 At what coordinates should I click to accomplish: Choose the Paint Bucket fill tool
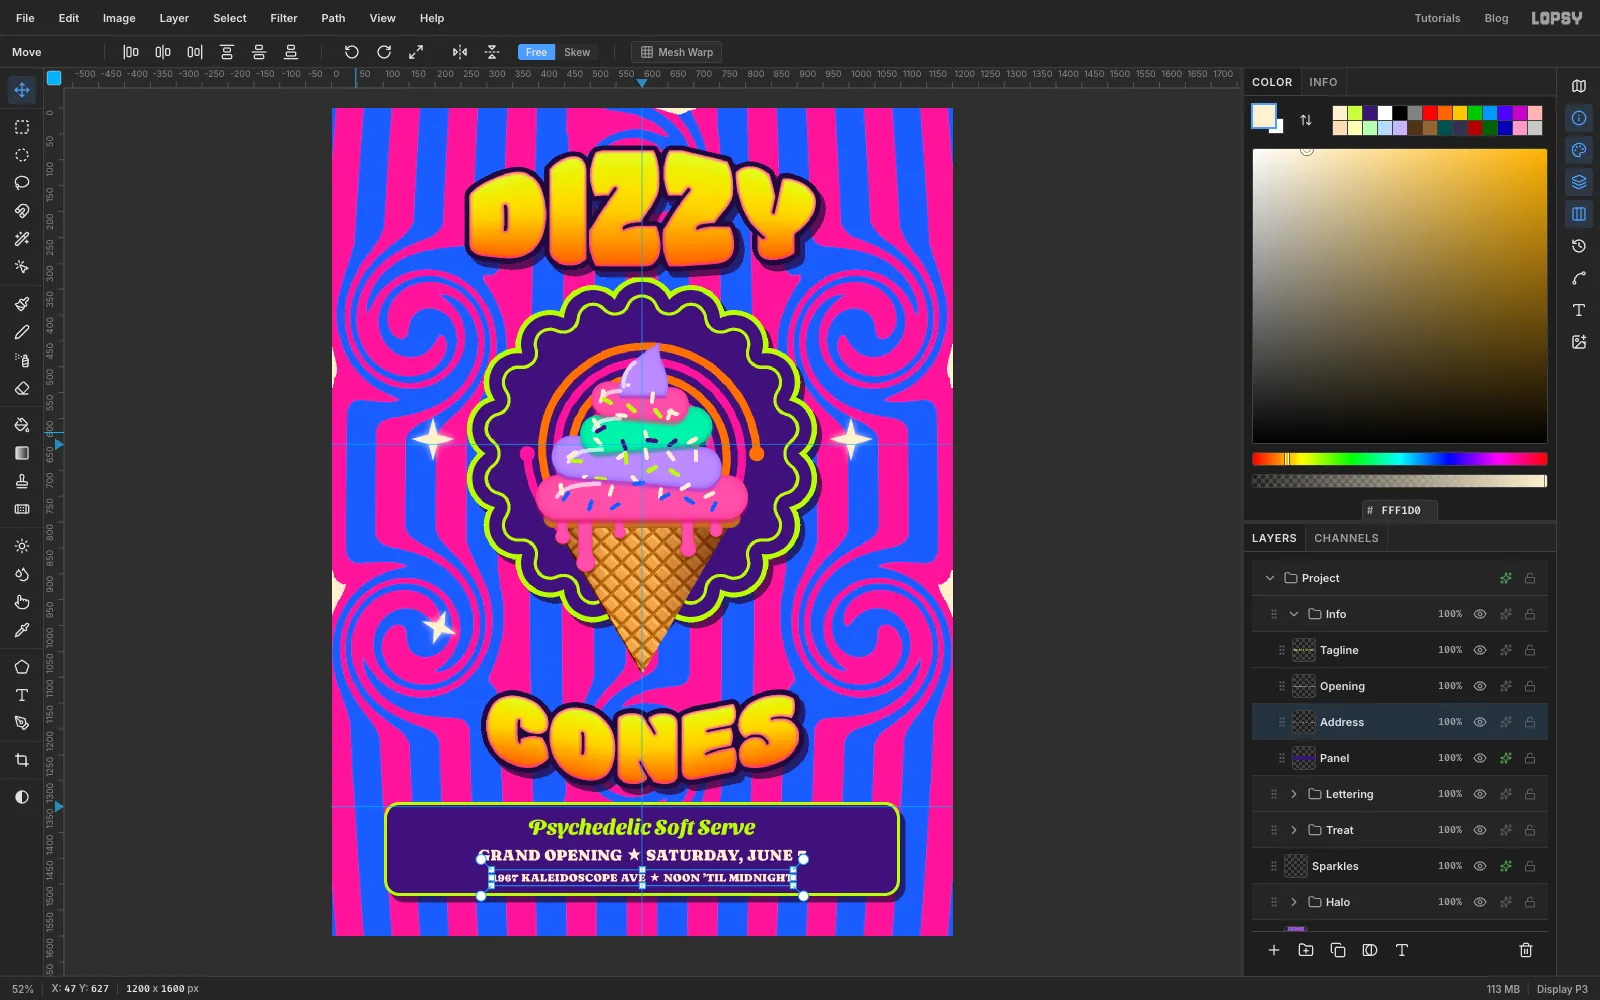click(x=22, y=425)
